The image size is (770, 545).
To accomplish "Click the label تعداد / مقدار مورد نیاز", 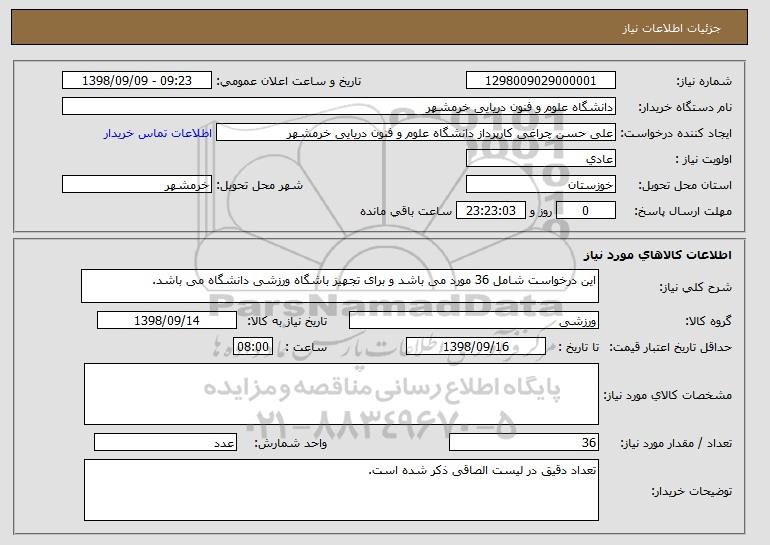I will click(676, 443).
